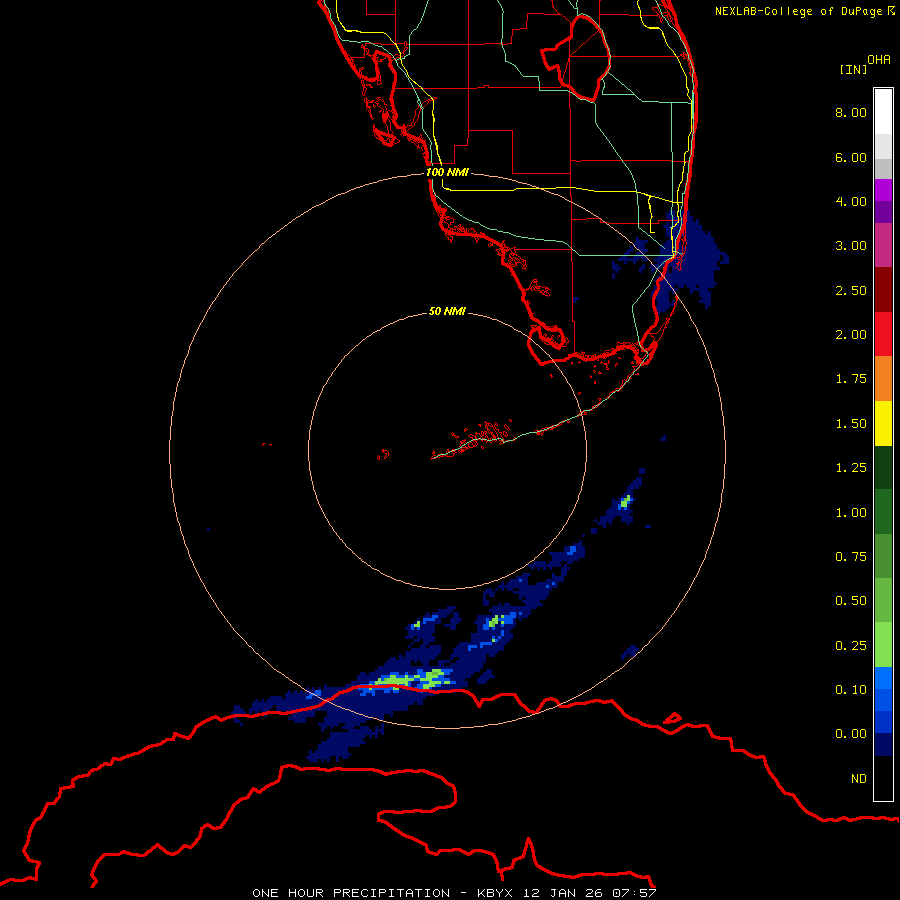Pick the dark red swatch beside 2.50

883,290
